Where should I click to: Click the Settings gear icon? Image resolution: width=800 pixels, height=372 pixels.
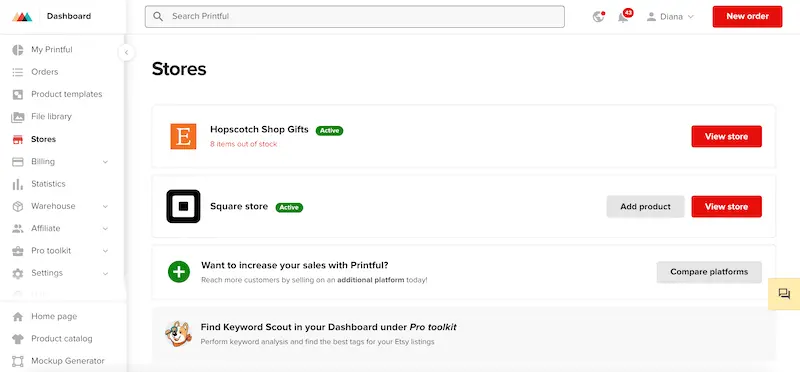(x=18, y=273)
